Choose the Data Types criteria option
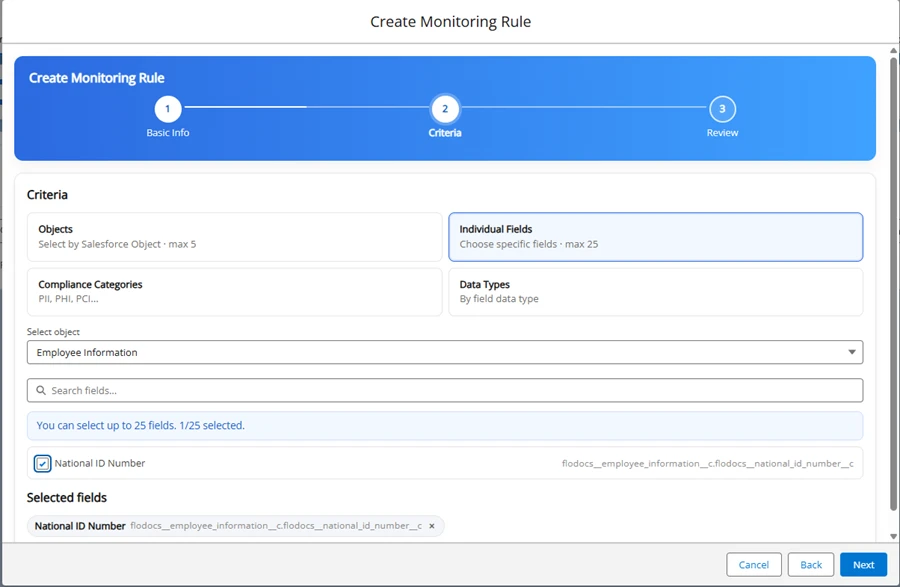This screenshot has height=587, width=900. [655, 292]
